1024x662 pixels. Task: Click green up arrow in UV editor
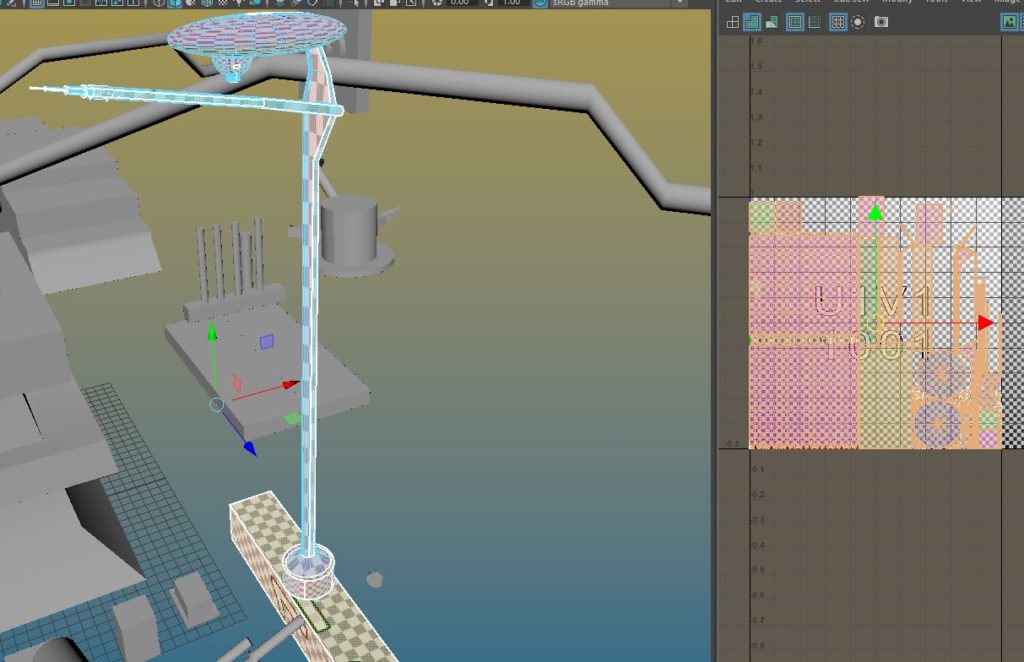(875, 212)
